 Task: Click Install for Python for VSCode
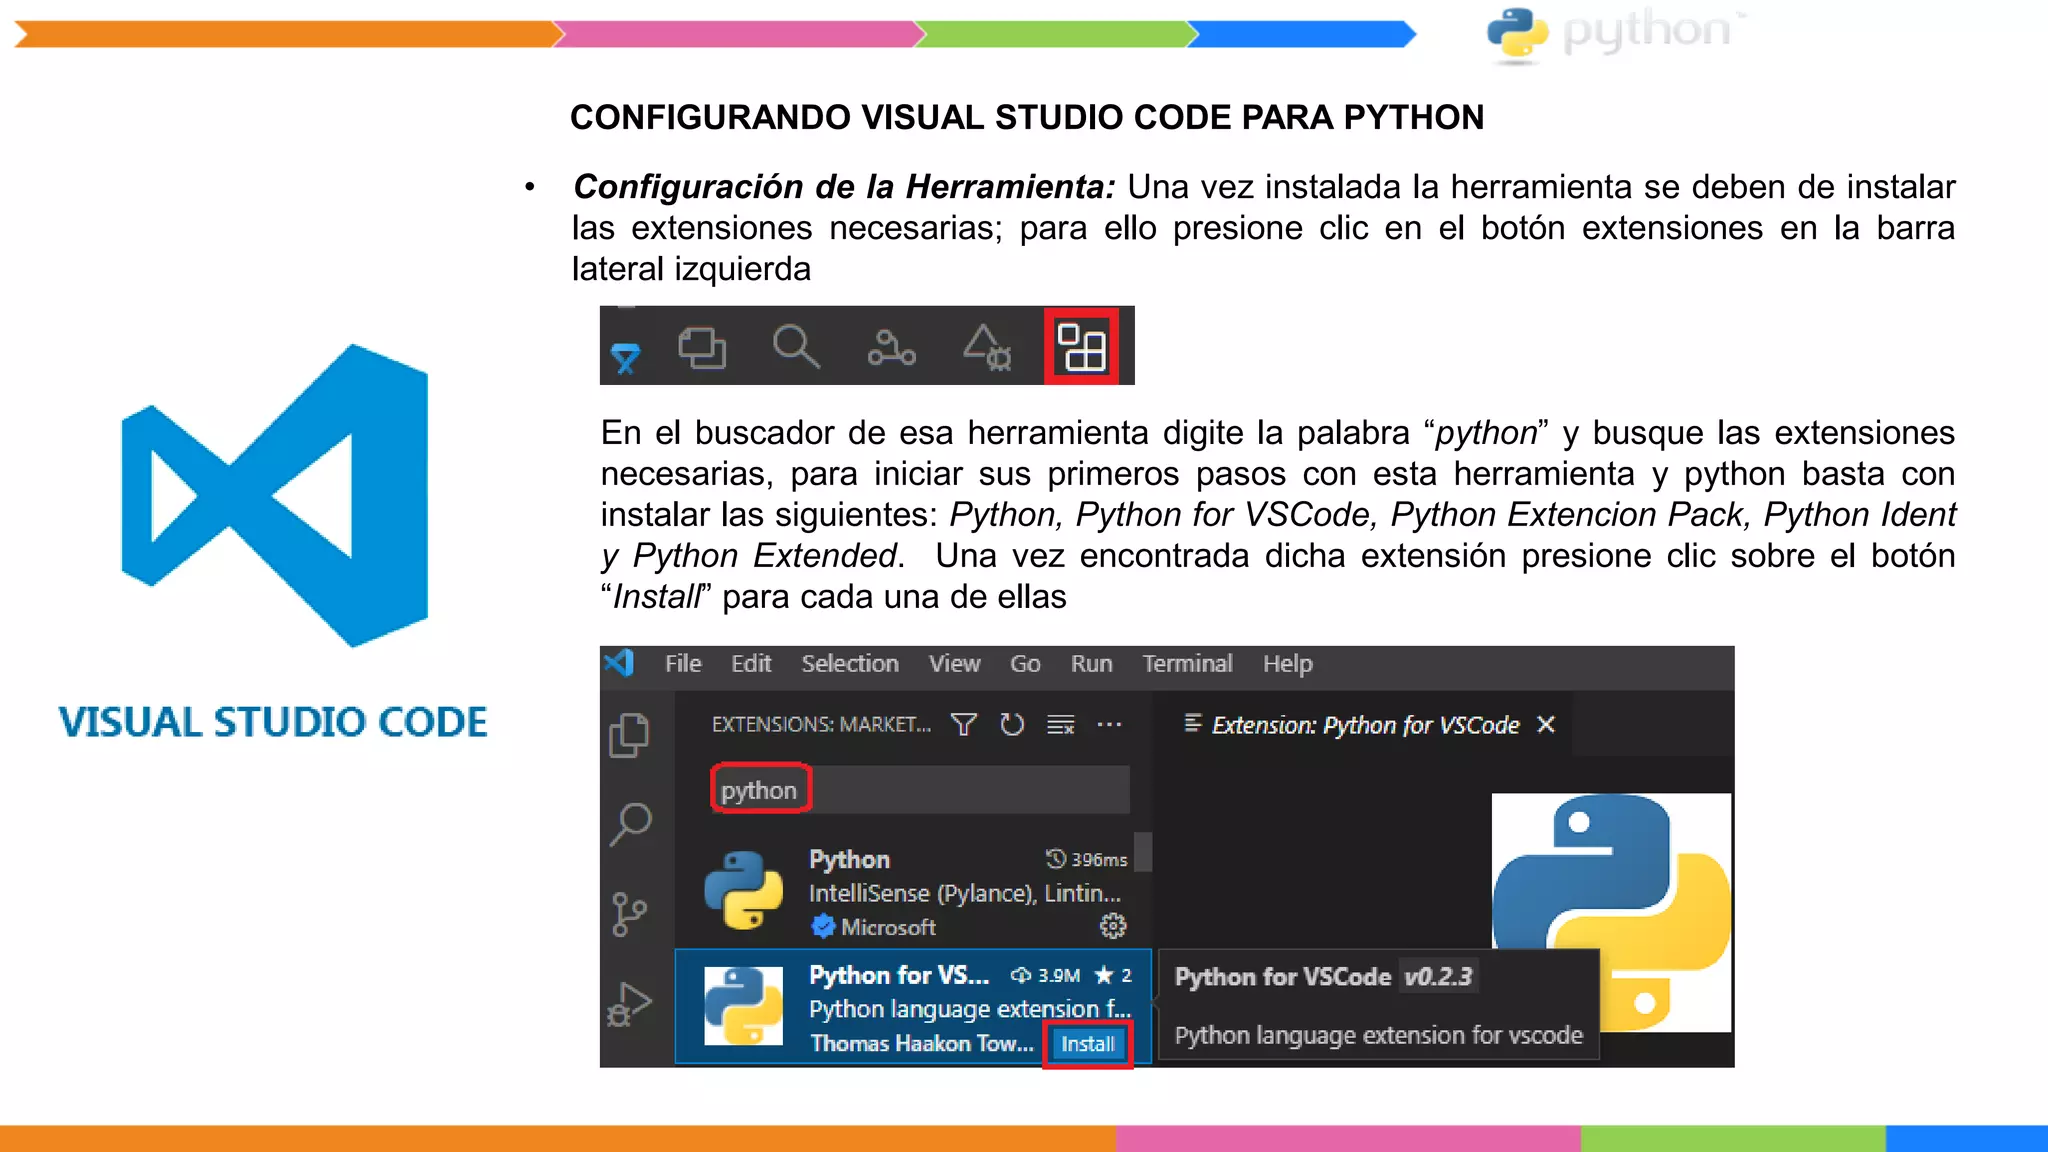(x=1087, y=1044)
